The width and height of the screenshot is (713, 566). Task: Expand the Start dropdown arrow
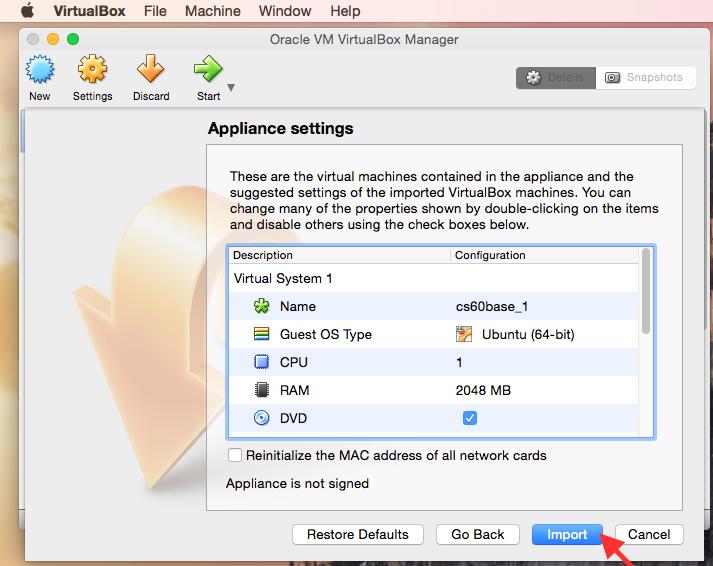pos(231,87)
